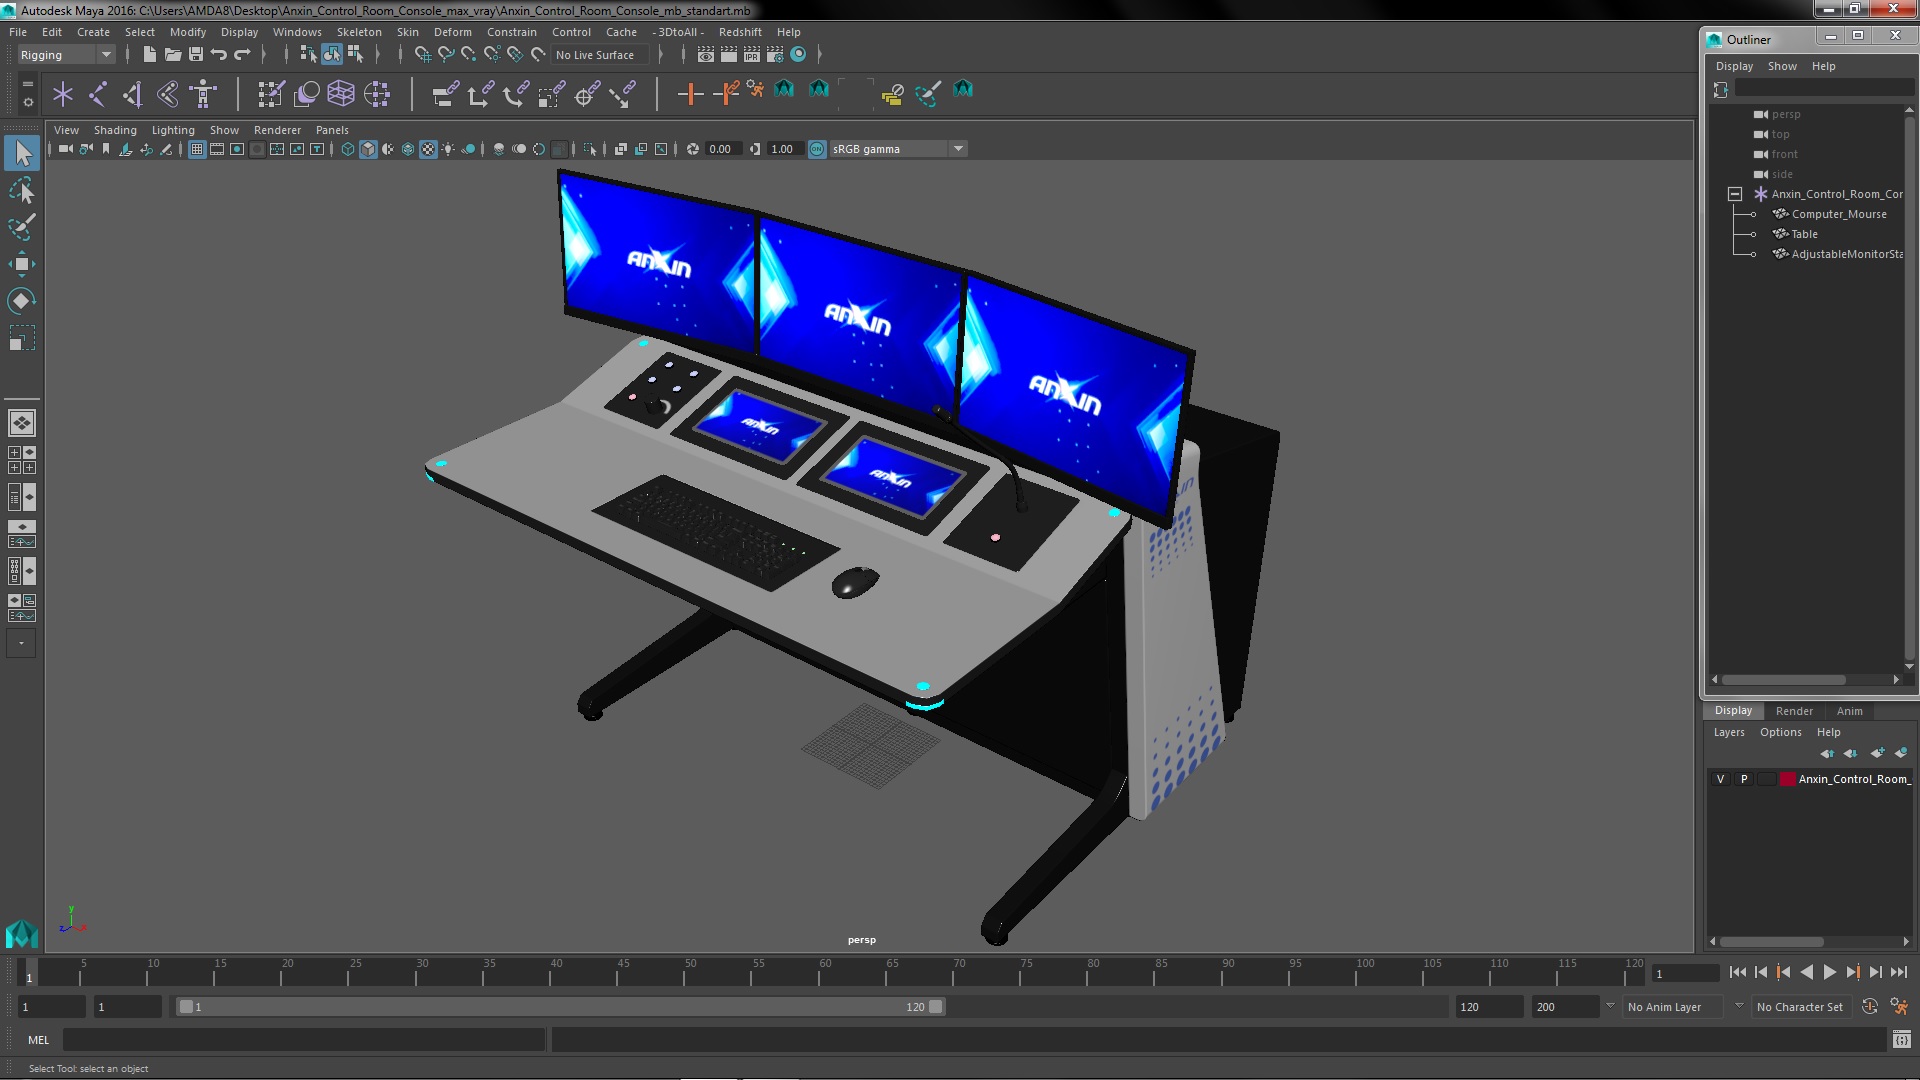Redo the action with the toolbar arrow icon

242,54
